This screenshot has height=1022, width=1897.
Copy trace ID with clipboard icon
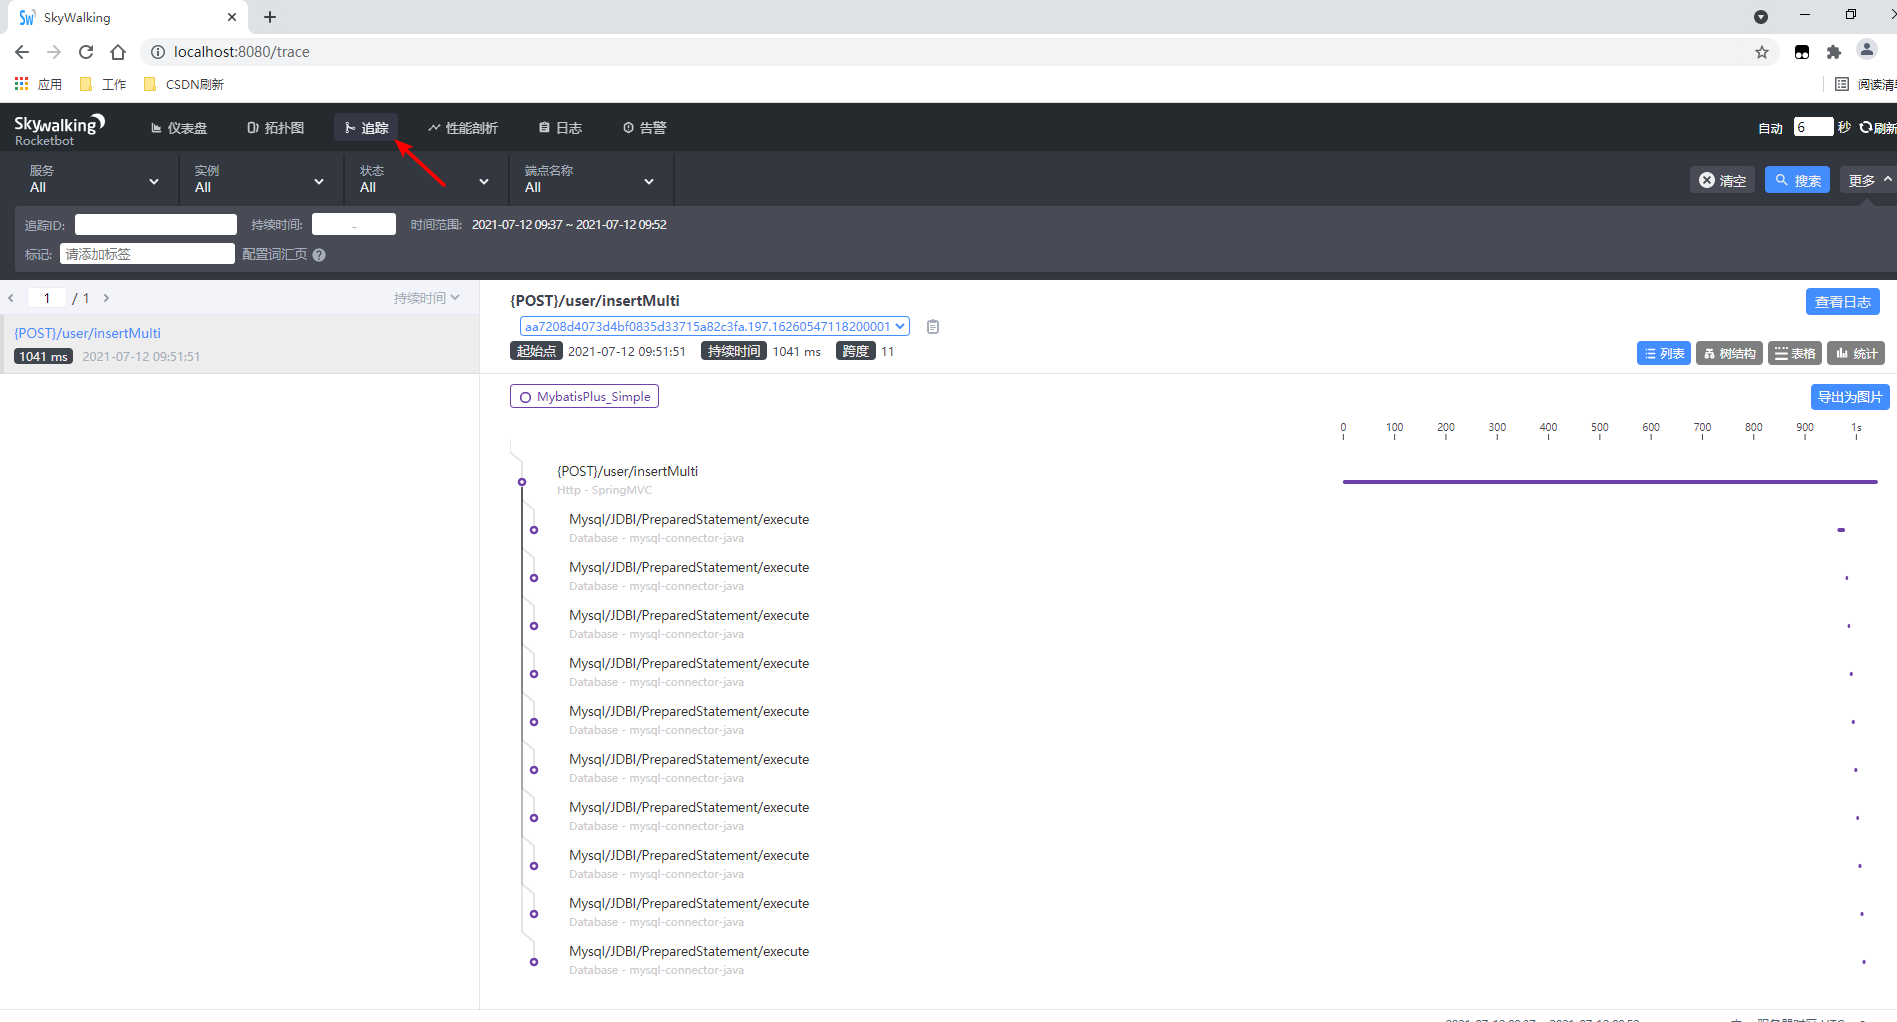click(x=932, y=327)
